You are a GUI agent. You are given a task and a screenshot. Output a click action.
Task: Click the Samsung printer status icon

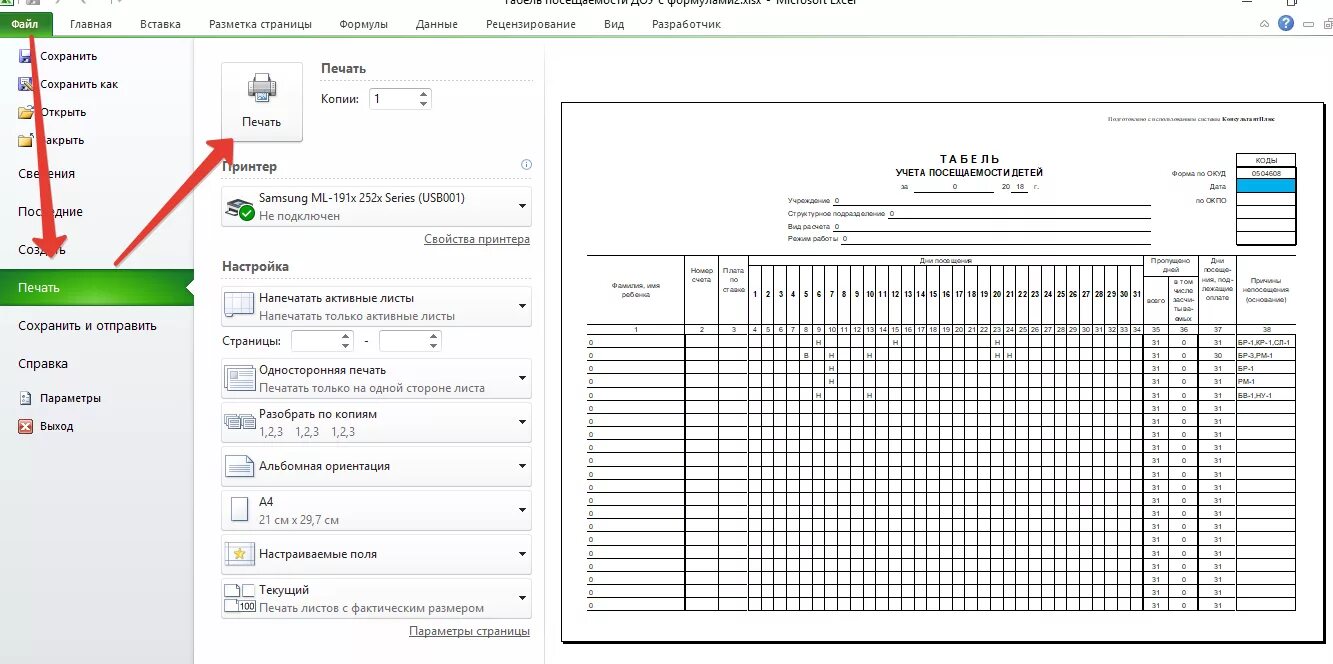[x=240, y=207]
